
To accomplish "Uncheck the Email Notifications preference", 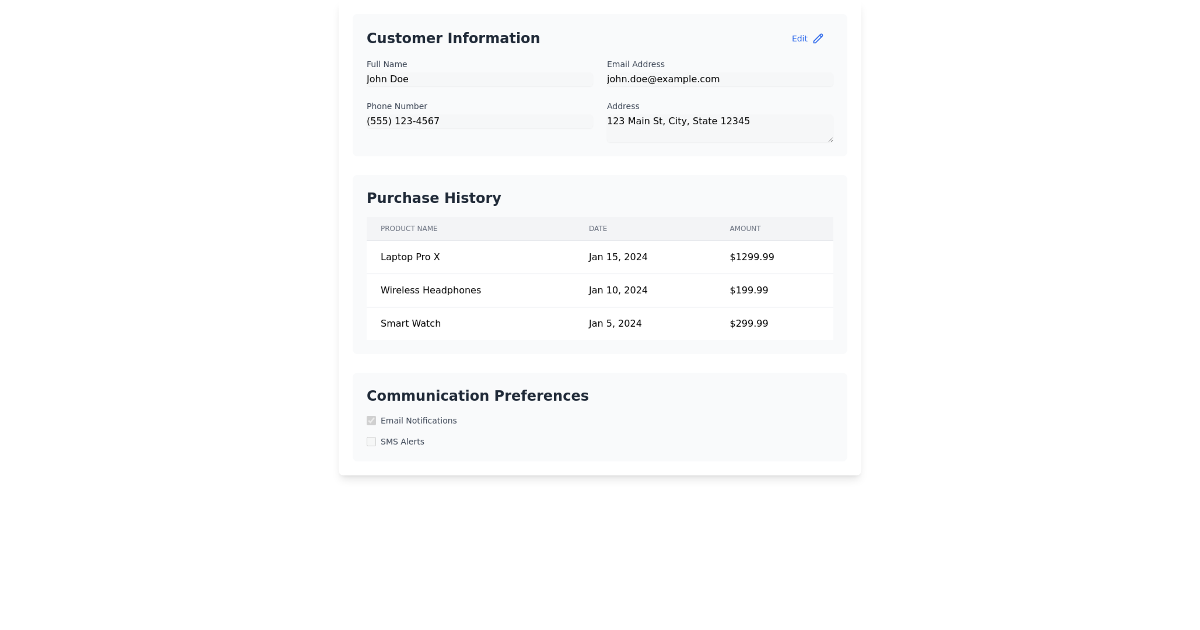I will click(371, 420).
